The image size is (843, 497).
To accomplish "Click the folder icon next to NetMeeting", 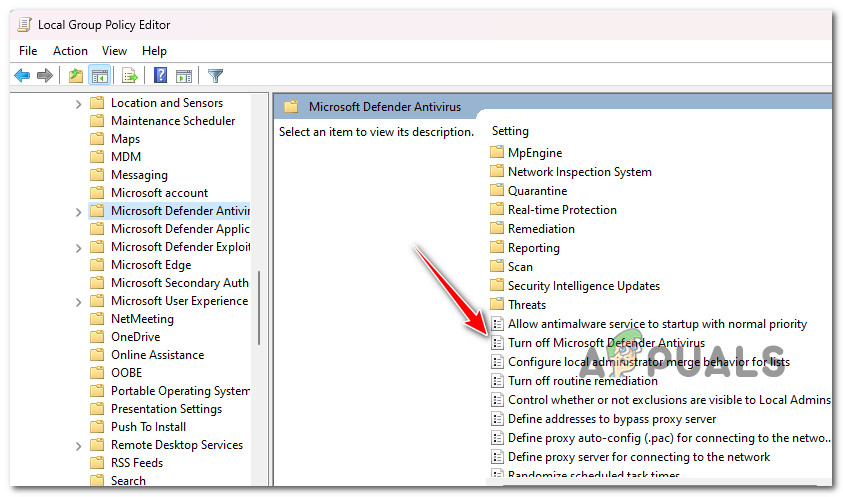I will (x=97, y=319).
